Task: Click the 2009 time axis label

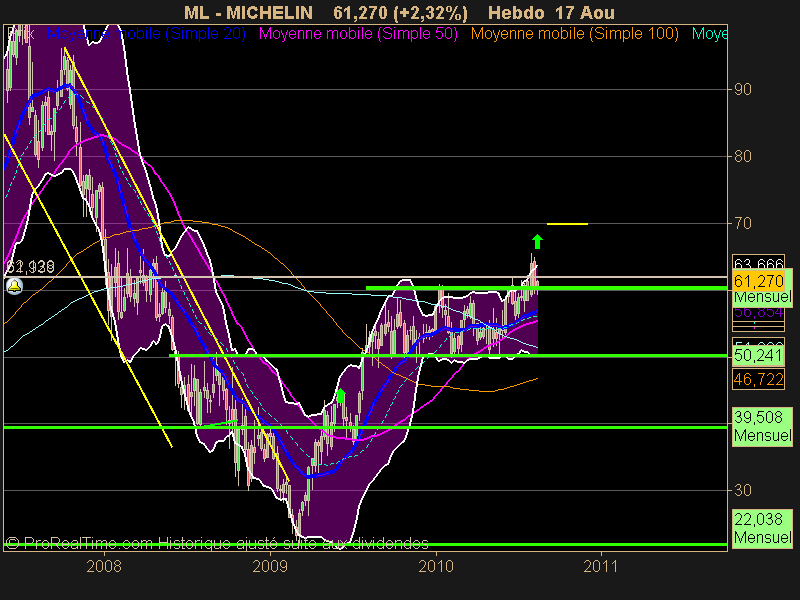Action: pyautogui.click(x=270, y=566)
